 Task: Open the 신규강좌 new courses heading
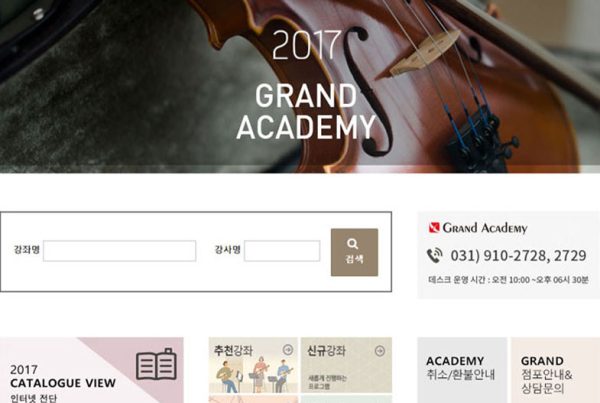pos(326,351)
